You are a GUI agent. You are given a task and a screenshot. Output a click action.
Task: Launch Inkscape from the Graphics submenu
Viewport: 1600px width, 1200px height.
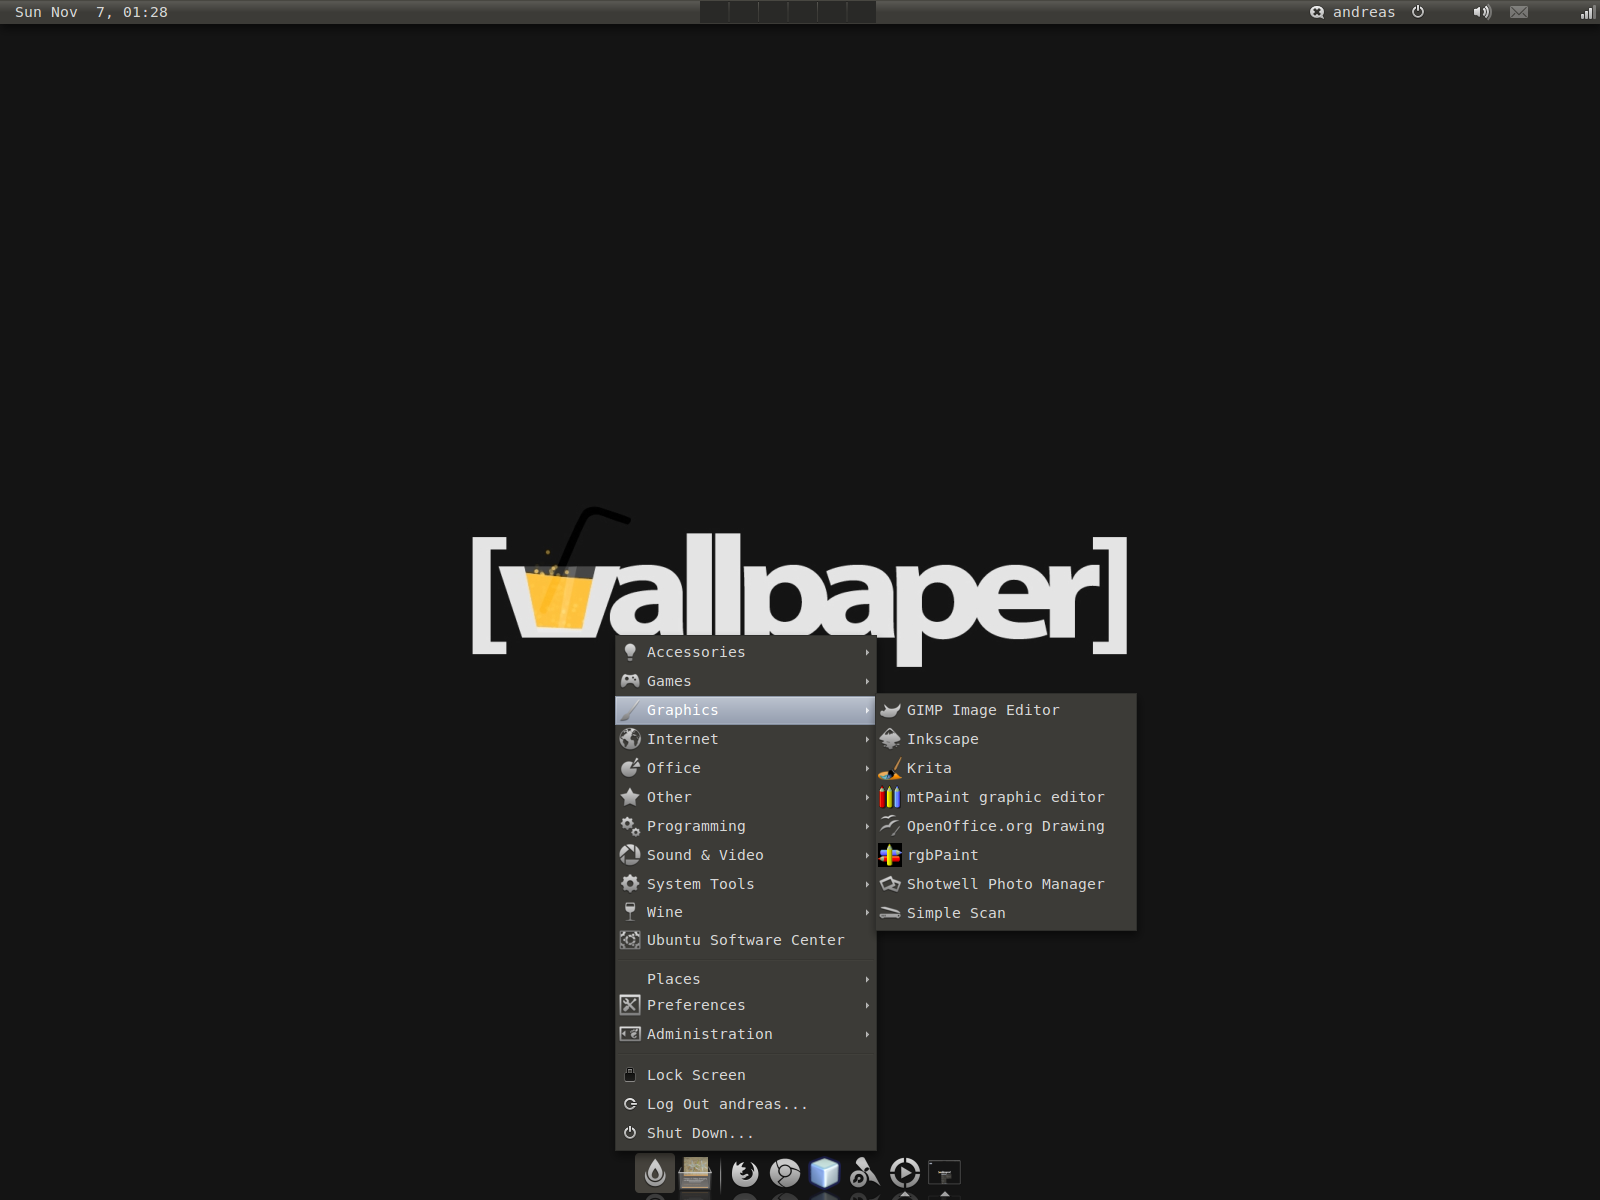(1006, 739)
